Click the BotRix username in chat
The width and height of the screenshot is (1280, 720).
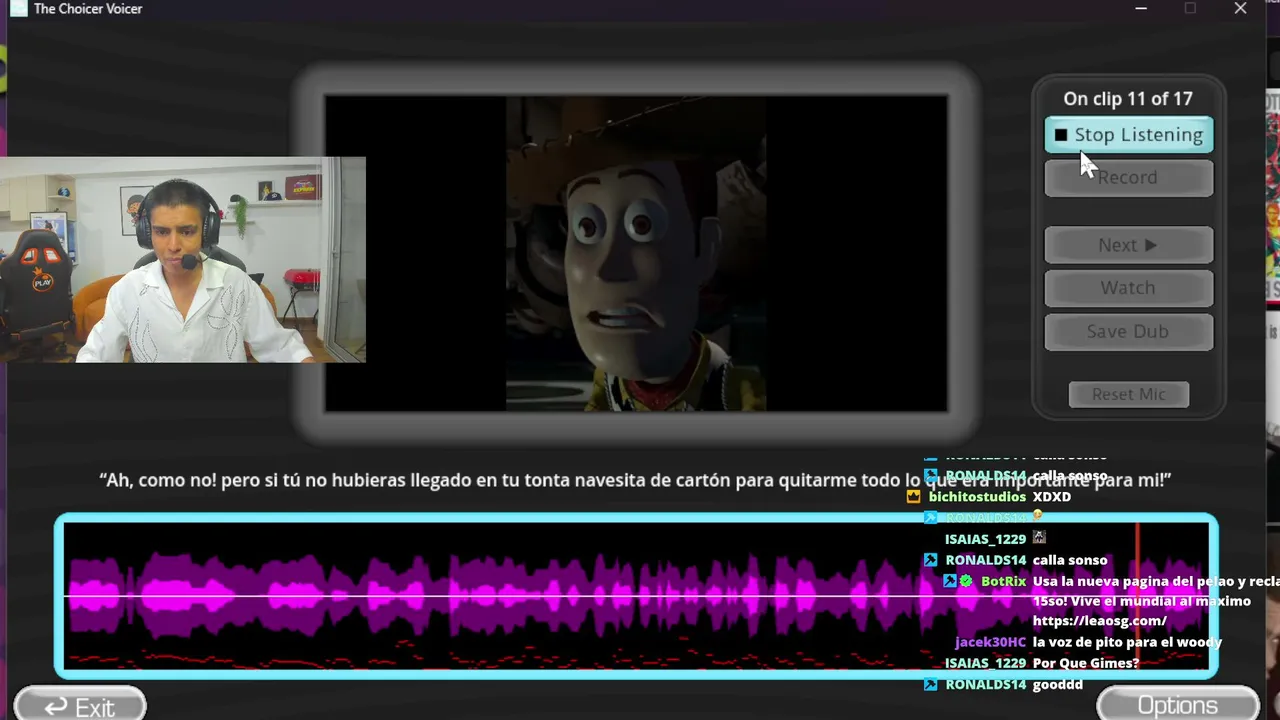pos(1003,581)
